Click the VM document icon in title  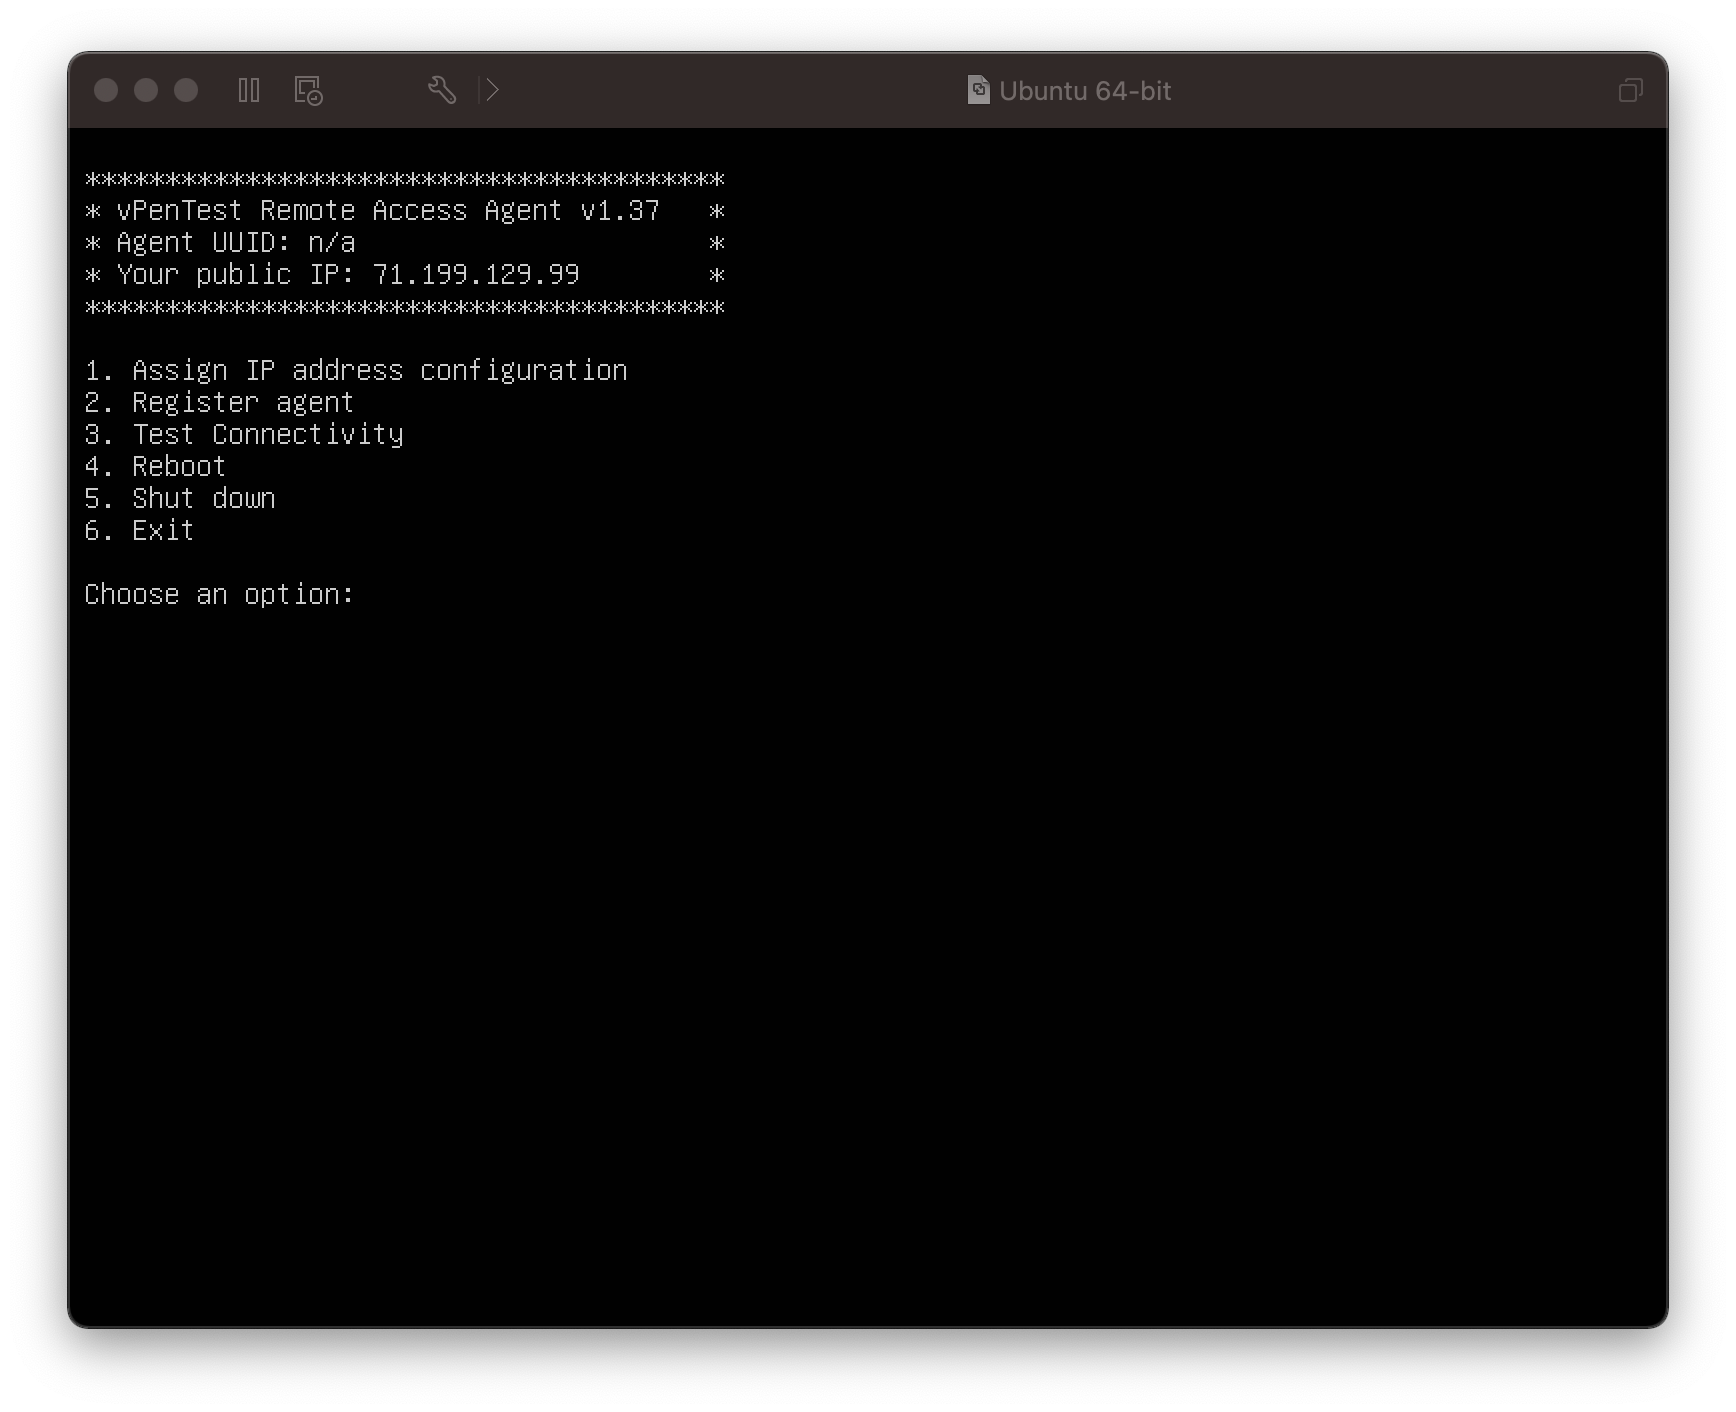(978, 90)
